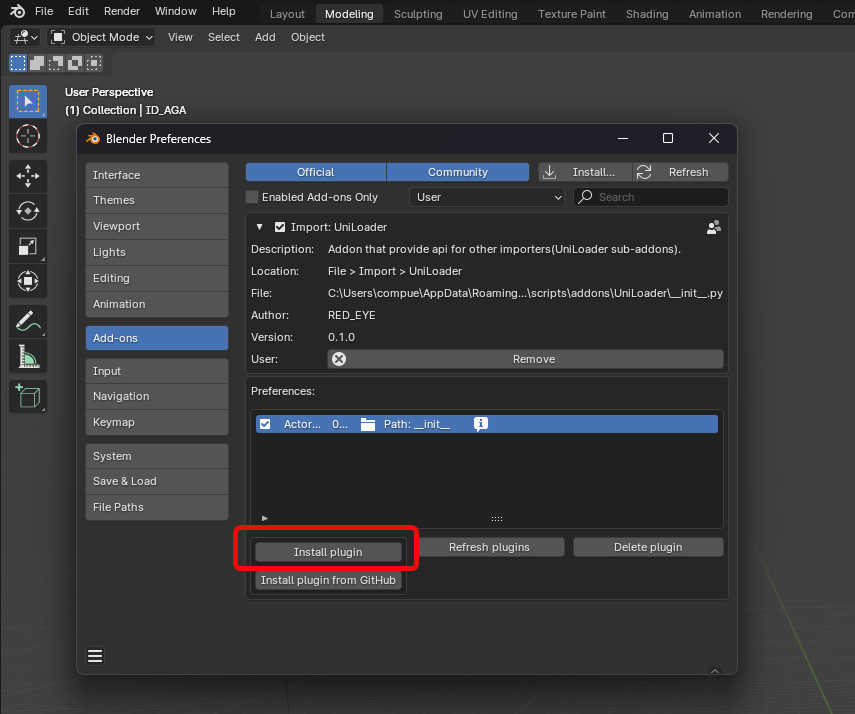Screen dimensions: 855x714
Task: Open the Interface preferences section
Action: pos(157,175)
